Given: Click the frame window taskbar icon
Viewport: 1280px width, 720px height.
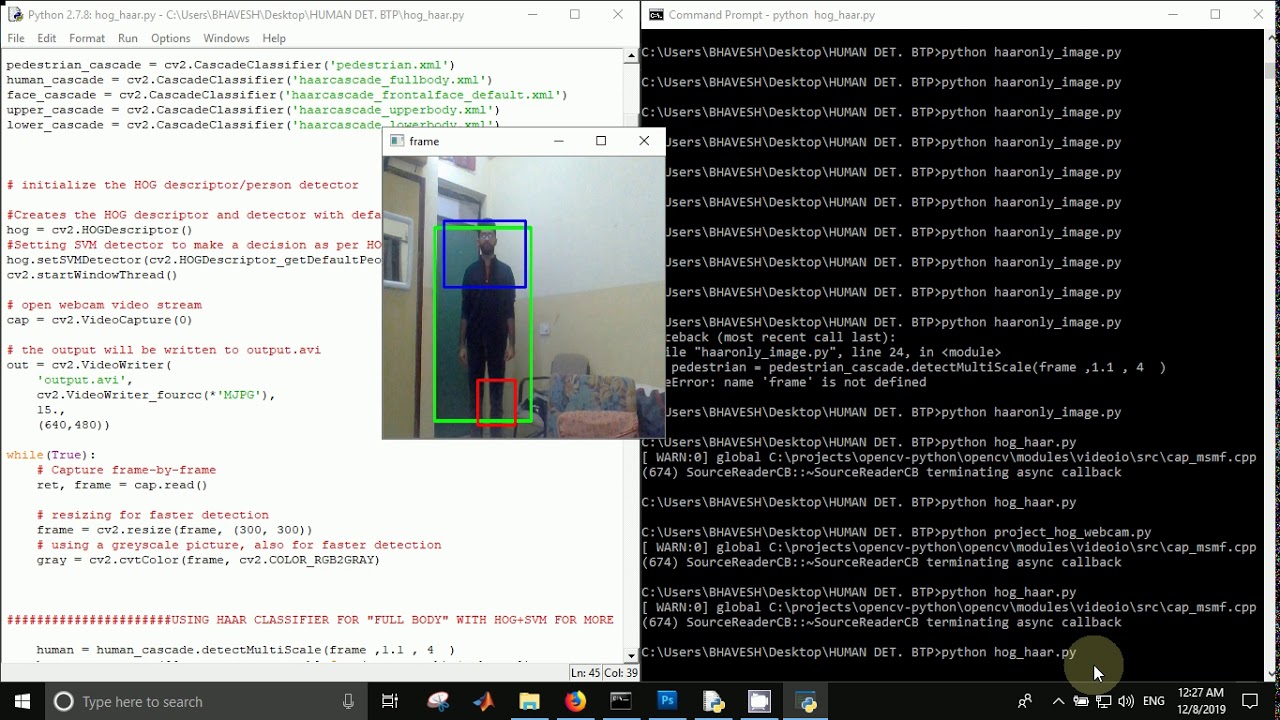Looking at the screenshot, I should (x=759, y=702).
